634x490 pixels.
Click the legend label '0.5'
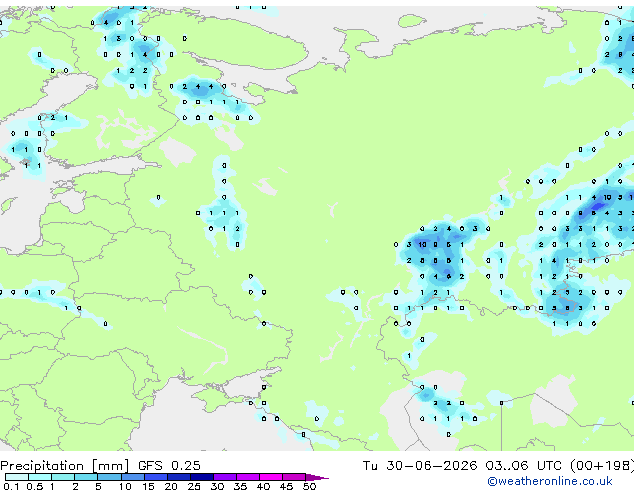tap(35, 486)
